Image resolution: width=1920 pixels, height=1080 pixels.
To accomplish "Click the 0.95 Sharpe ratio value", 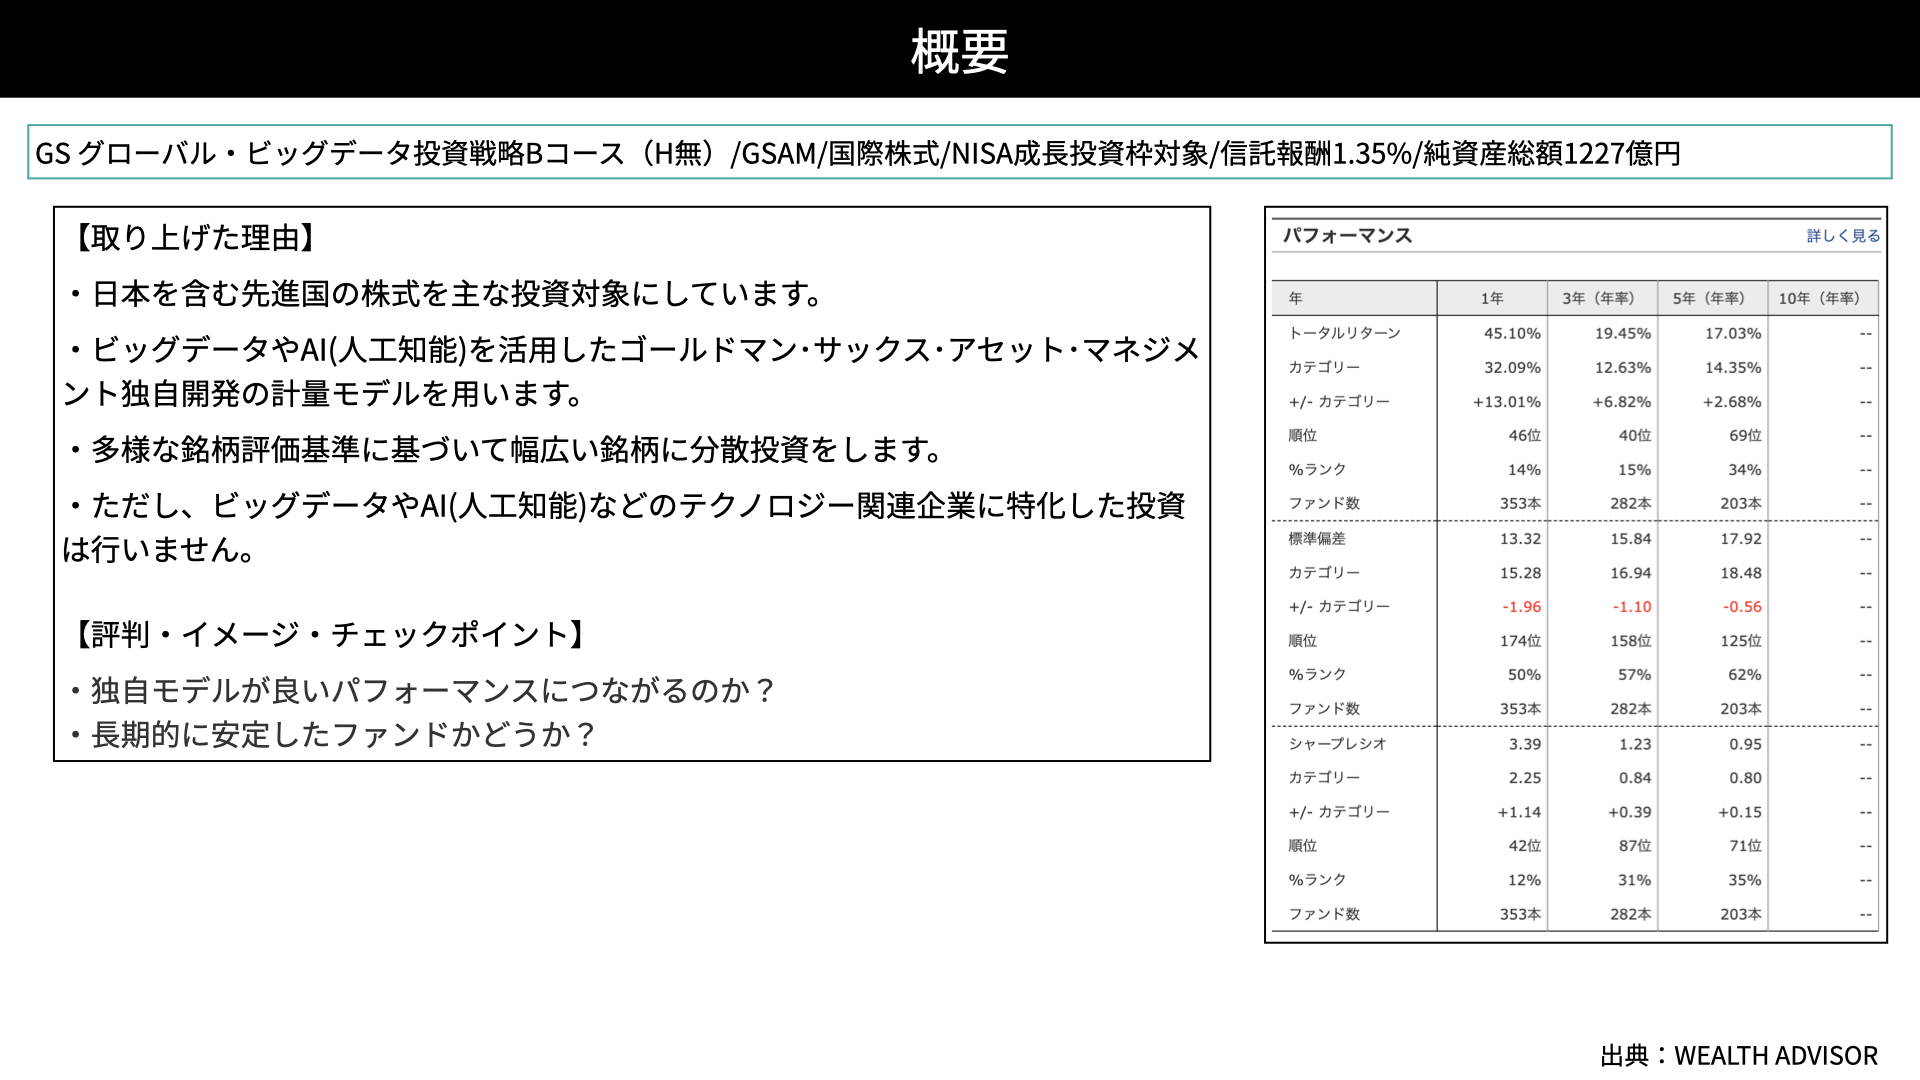I will (x=1745, y=744).
